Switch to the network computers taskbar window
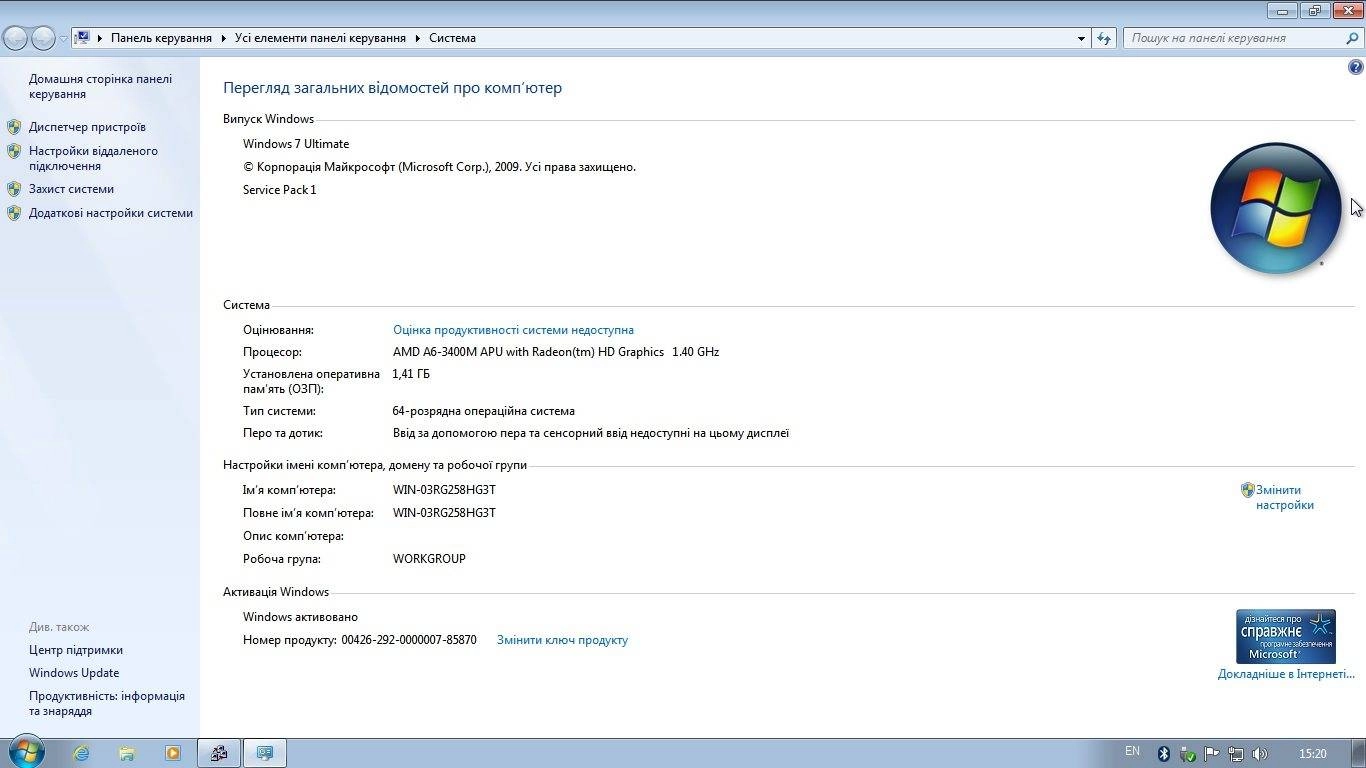Screen dimensions: 1366x768 [219, 753]
